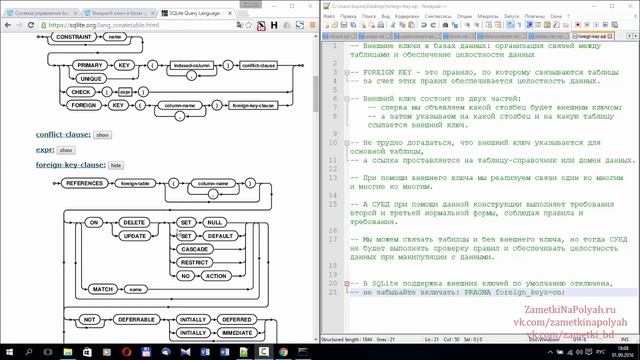Screen dimensions: 640x360
Task: Click the red and white extension icon
Action: click(261, 25)
